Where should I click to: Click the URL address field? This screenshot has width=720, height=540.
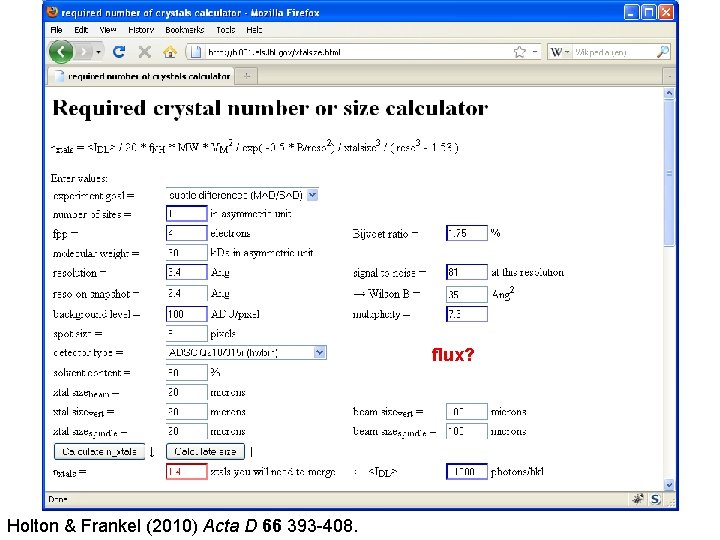358,52
